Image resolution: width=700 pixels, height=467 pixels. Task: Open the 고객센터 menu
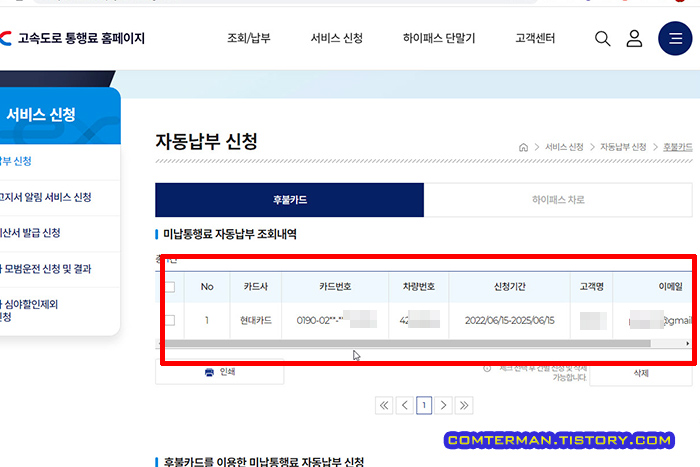535,38
